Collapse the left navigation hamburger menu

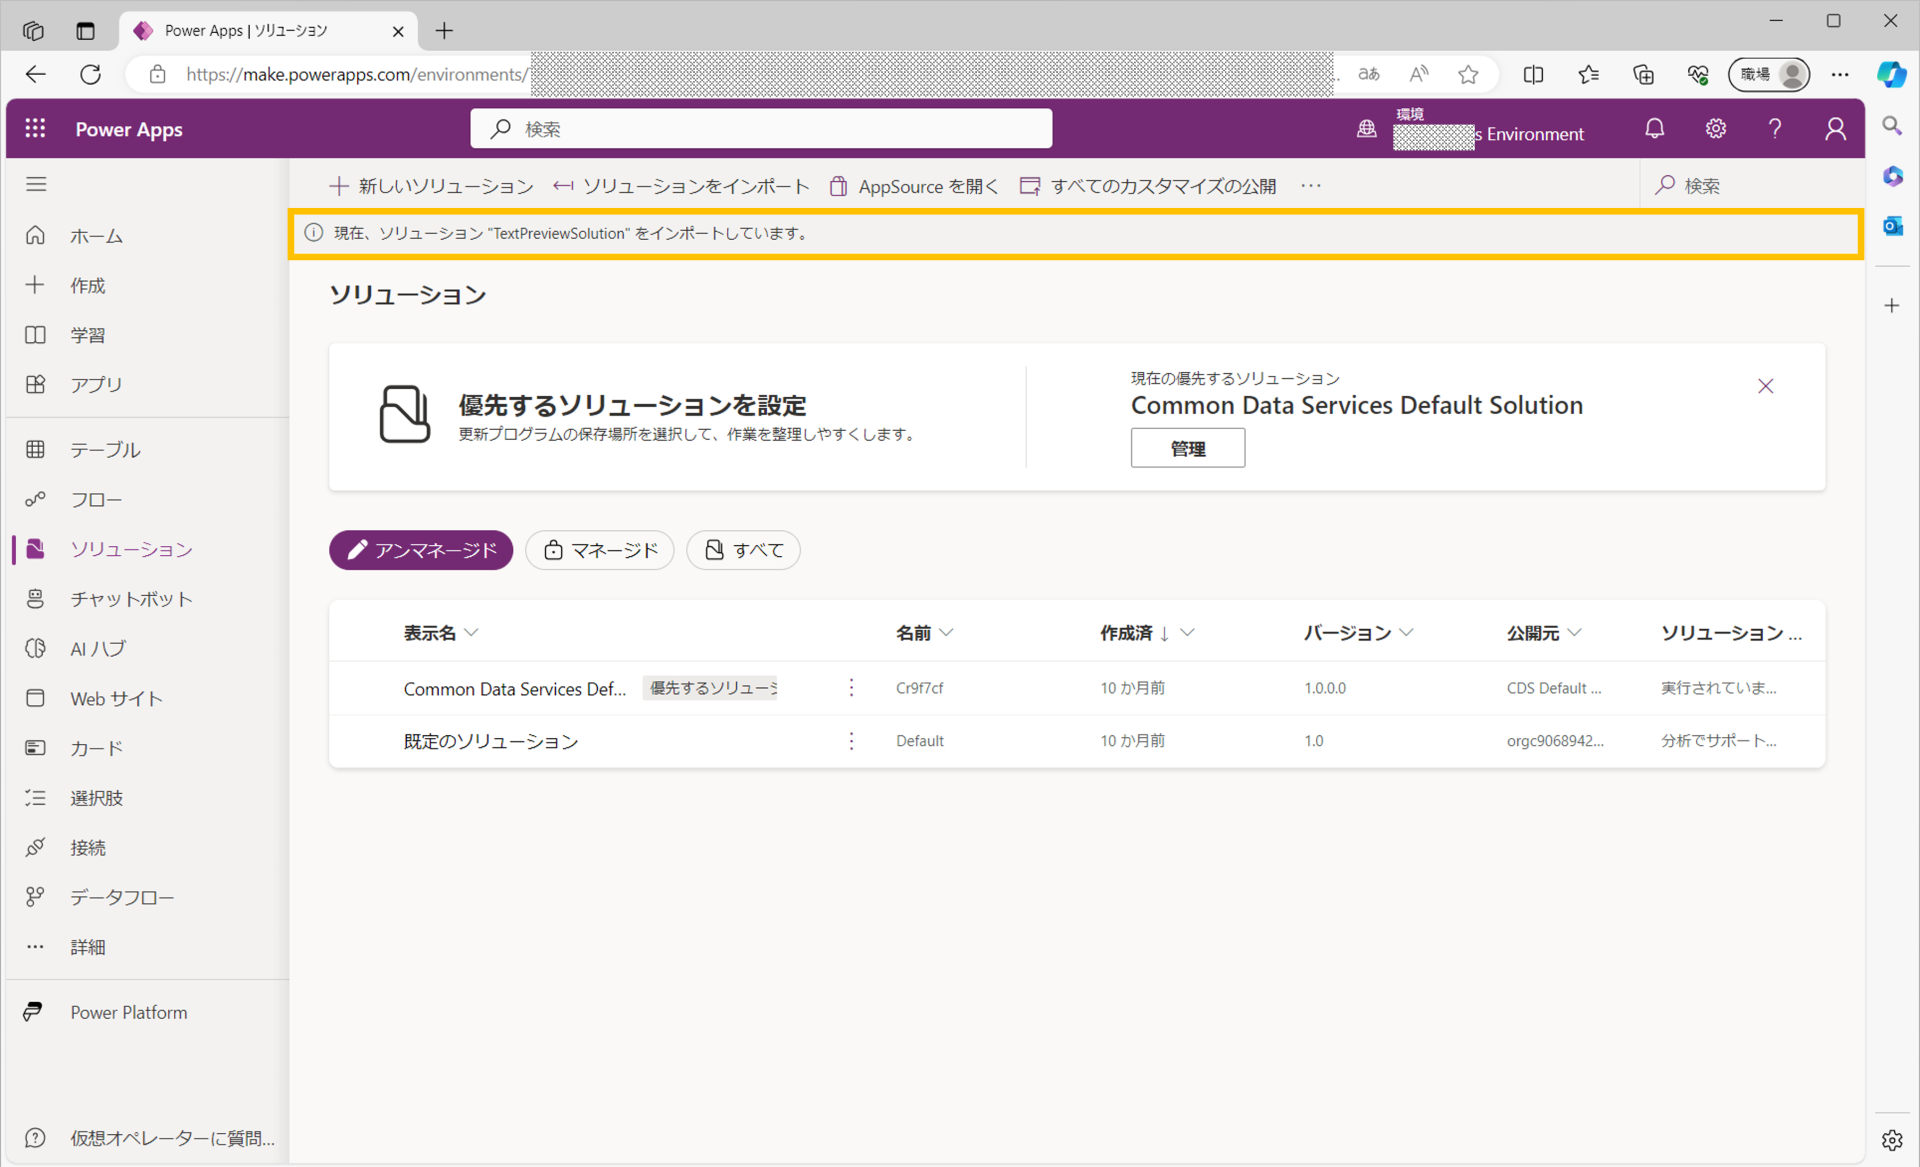click(36, 184)
